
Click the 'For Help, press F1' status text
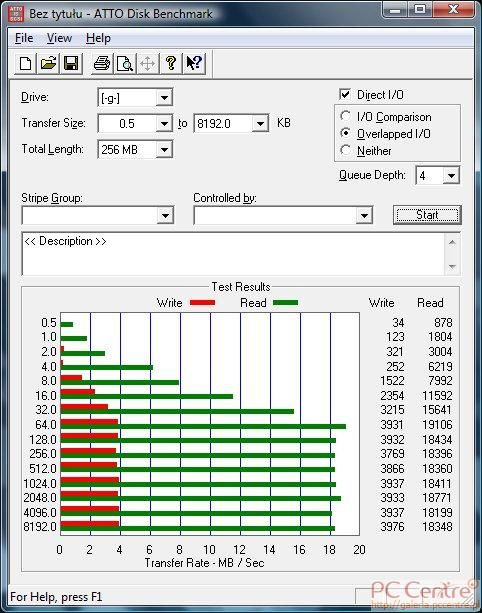click(56, 597)
